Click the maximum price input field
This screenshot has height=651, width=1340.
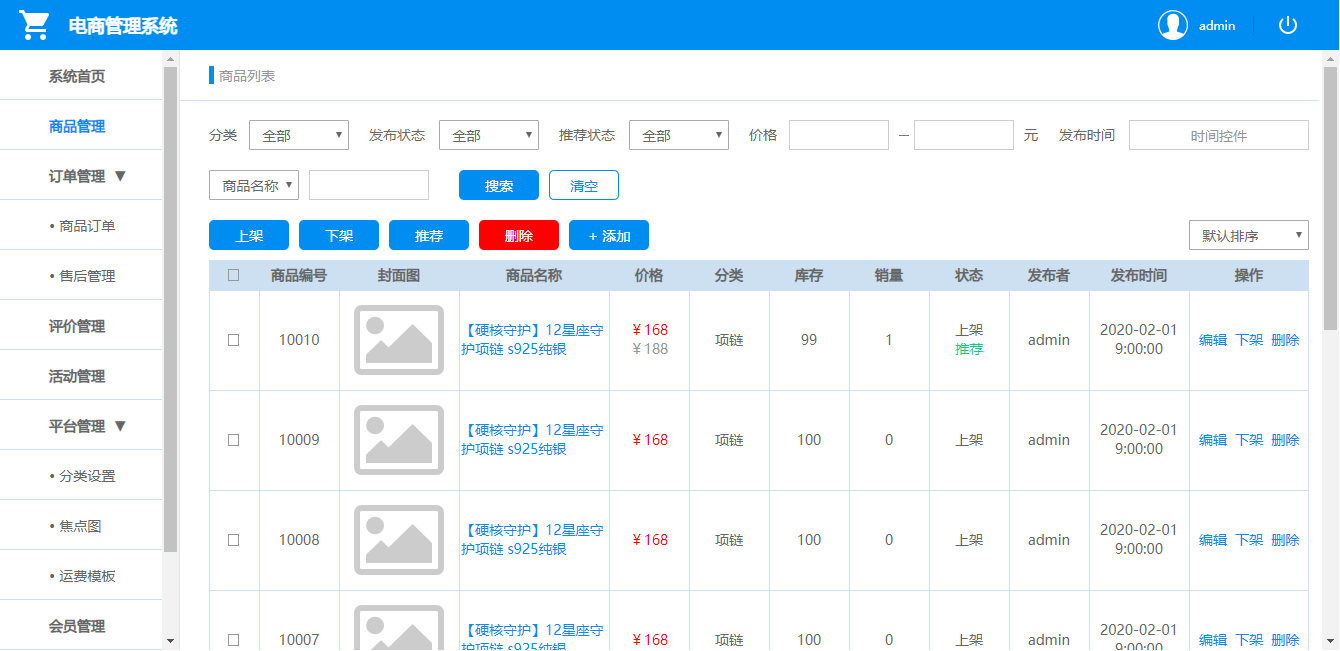click(x=964, y=135)
